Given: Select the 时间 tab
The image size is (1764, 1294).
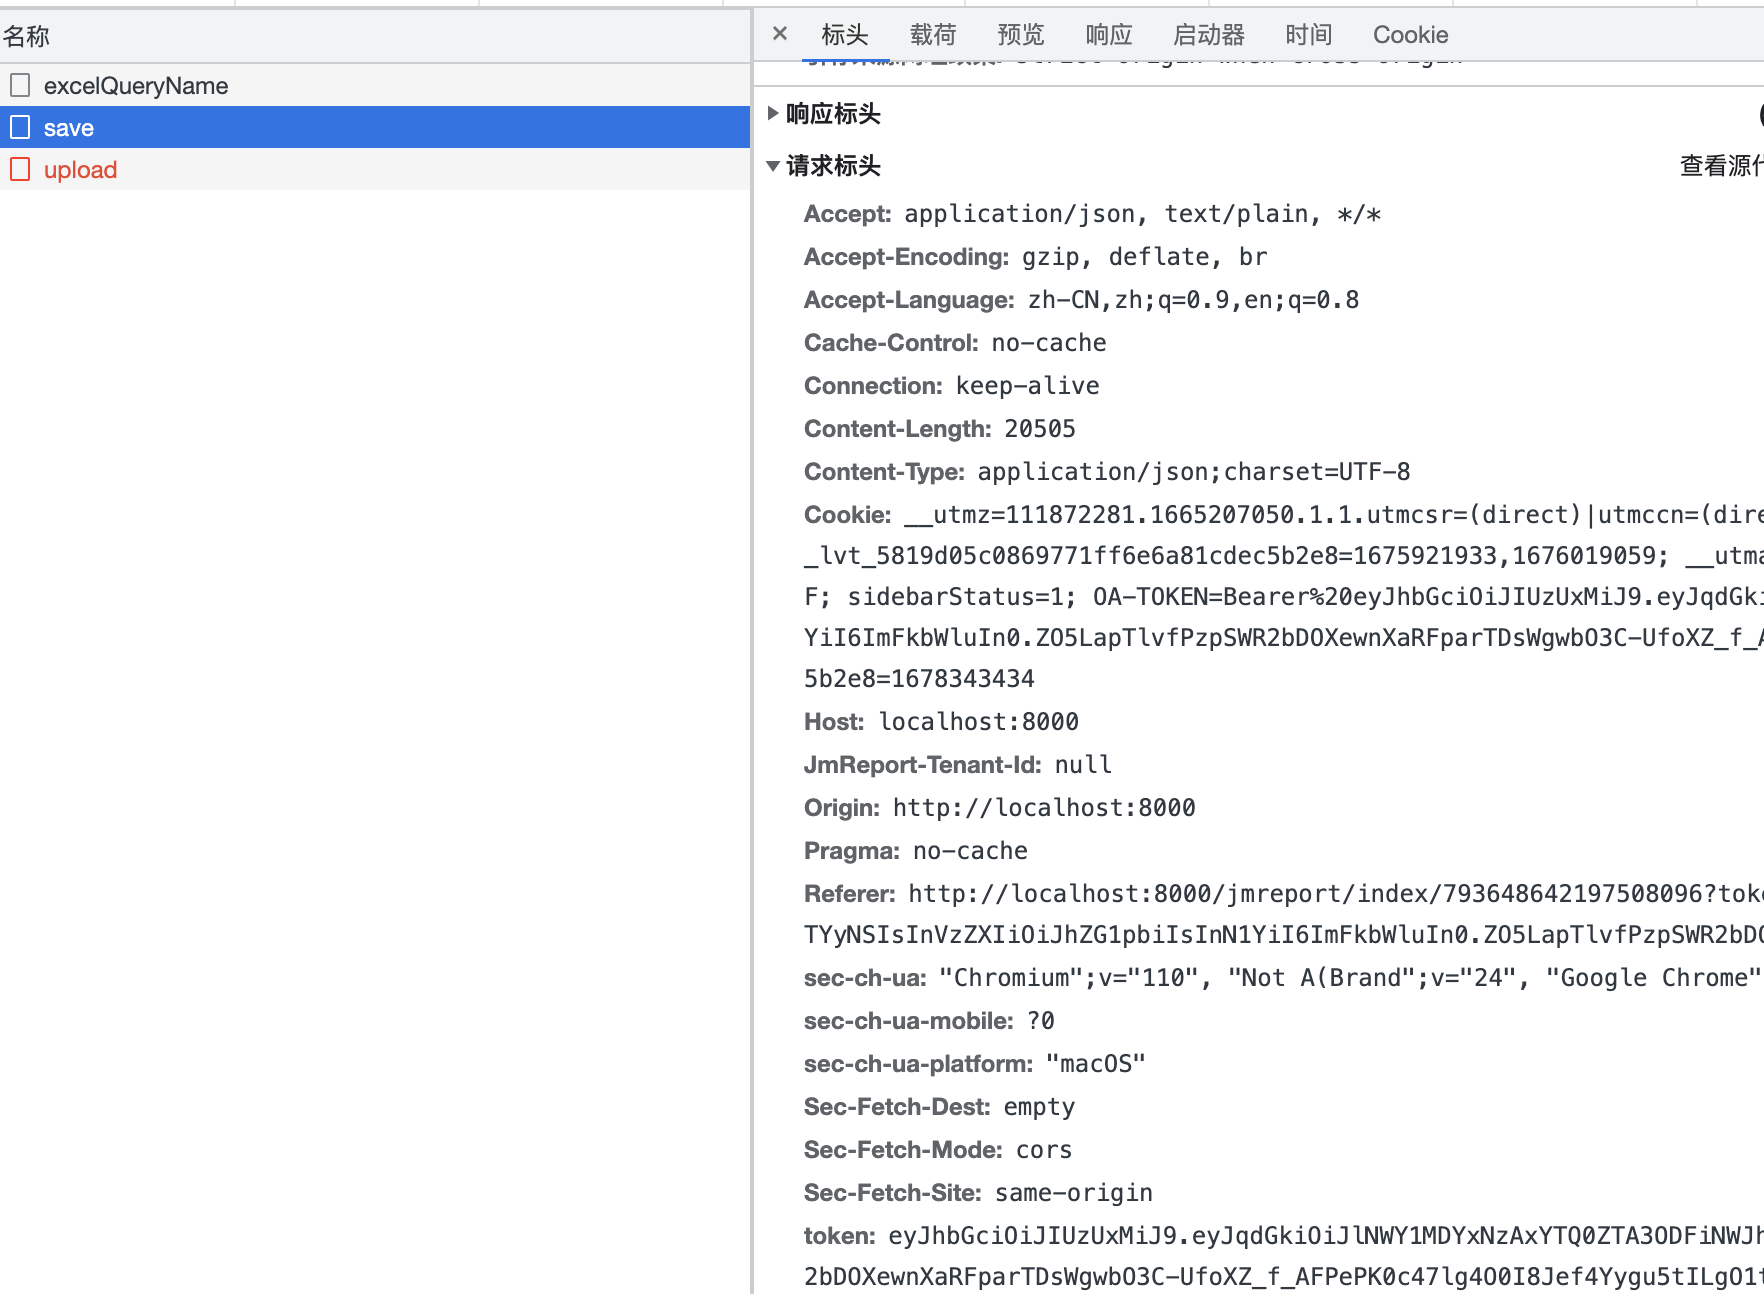Looking at the screenshot, I should [x=1308, y=34].
